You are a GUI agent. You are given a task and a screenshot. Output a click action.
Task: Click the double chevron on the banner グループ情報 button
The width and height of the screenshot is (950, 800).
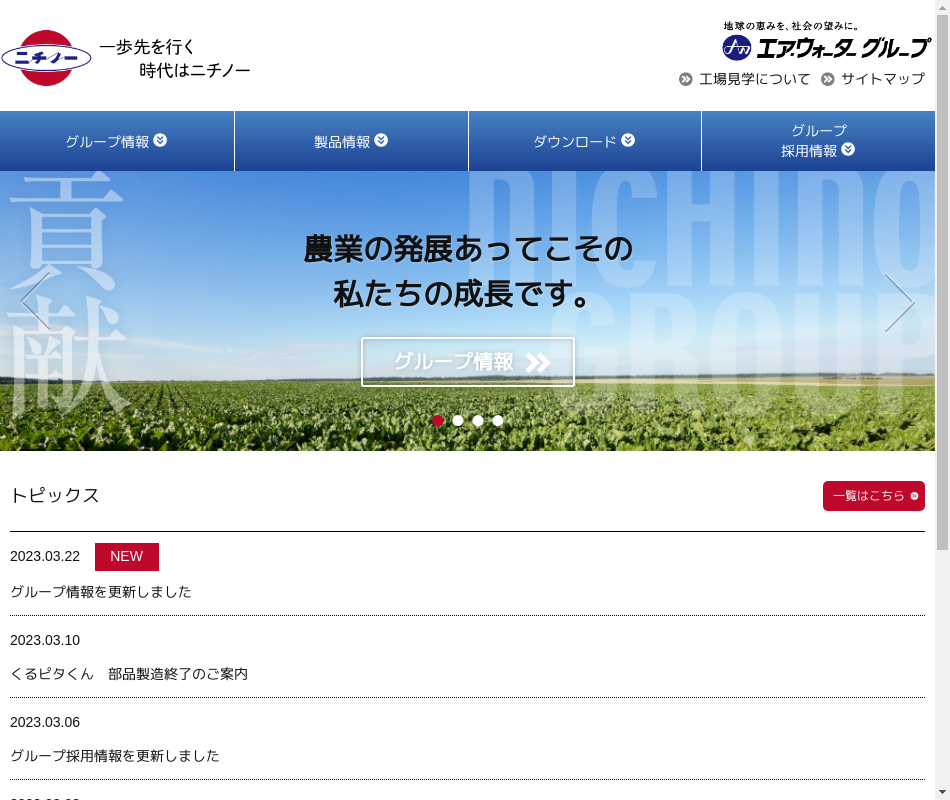(538, 363)
